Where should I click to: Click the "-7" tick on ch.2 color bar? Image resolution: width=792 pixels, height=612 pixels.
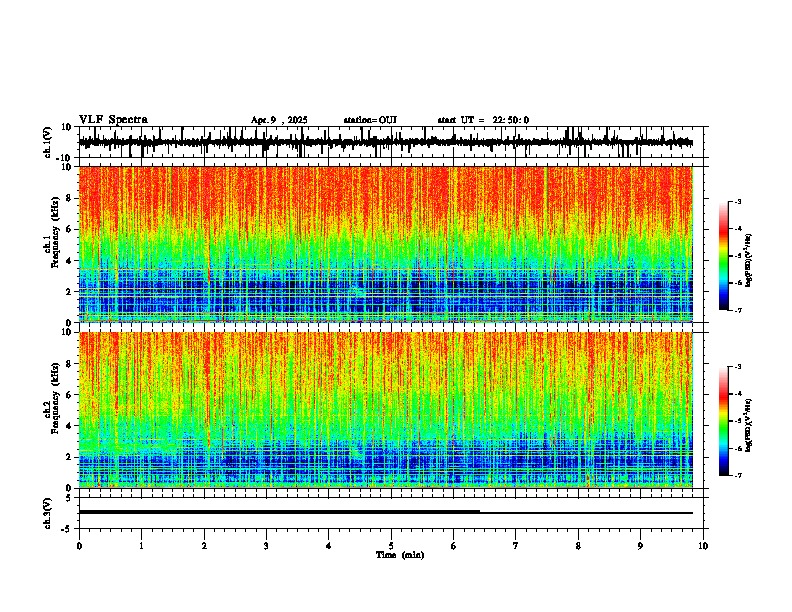coord(738,475)
